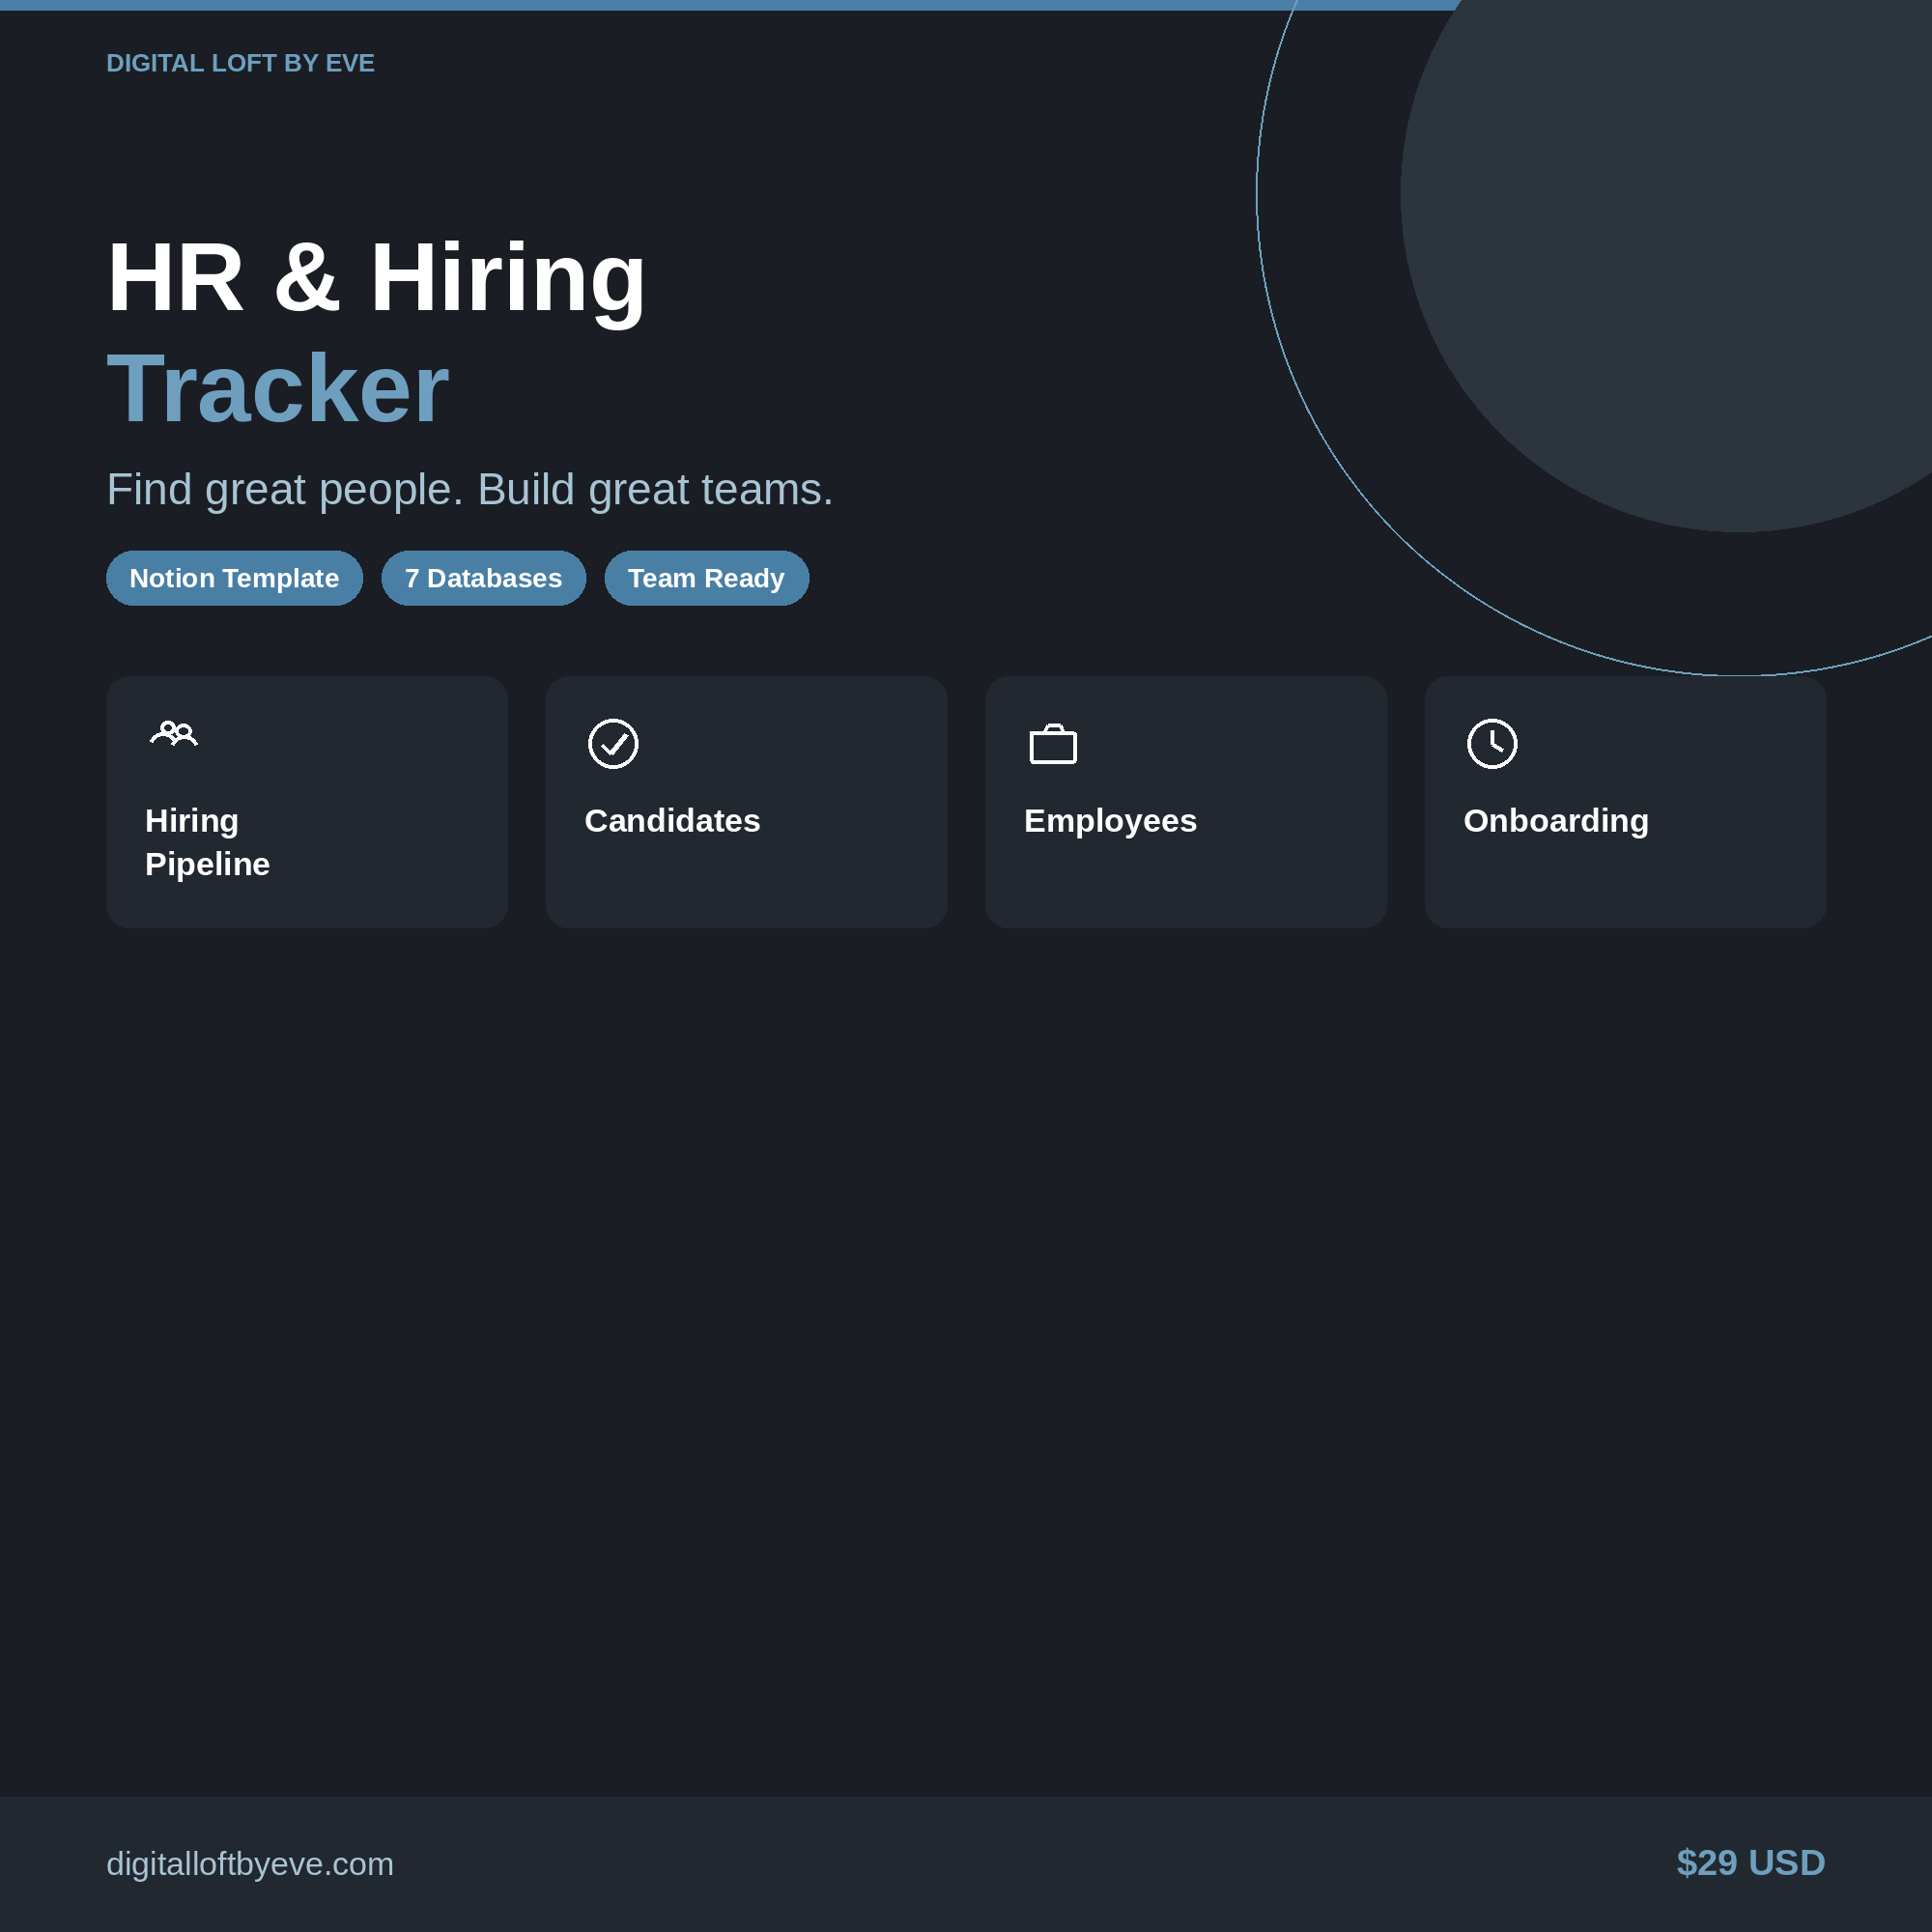Click the digitalloftbyeve.com website link
This screenshot has width=1932, height=1932.
250,1864
